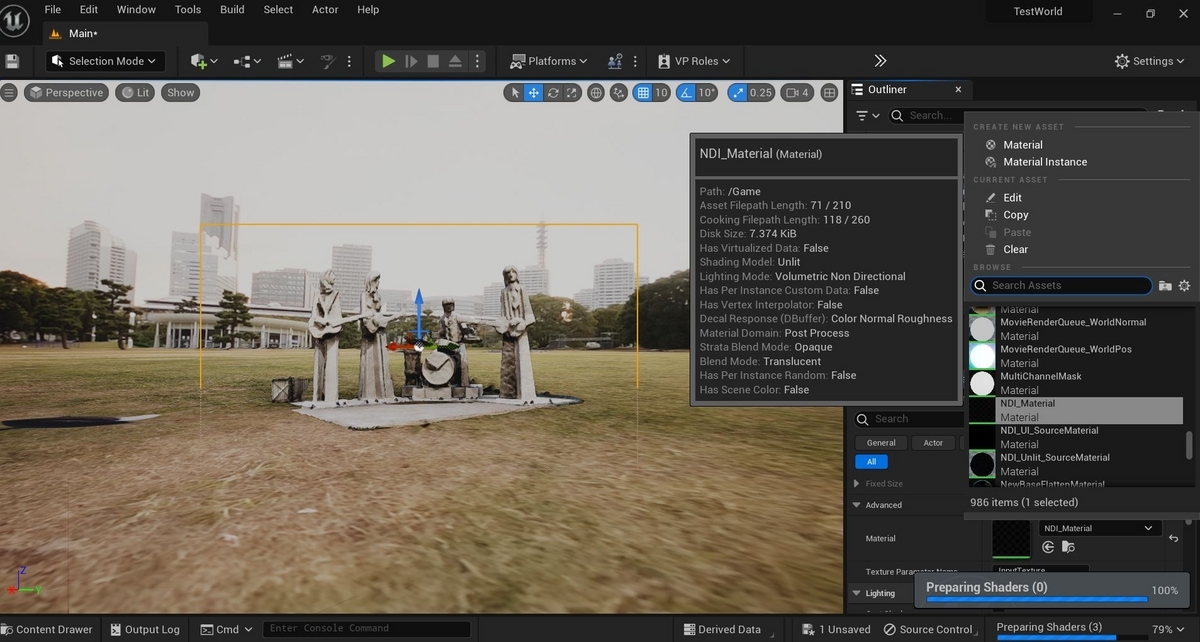Collapse the Advanced section

[857, 505]
